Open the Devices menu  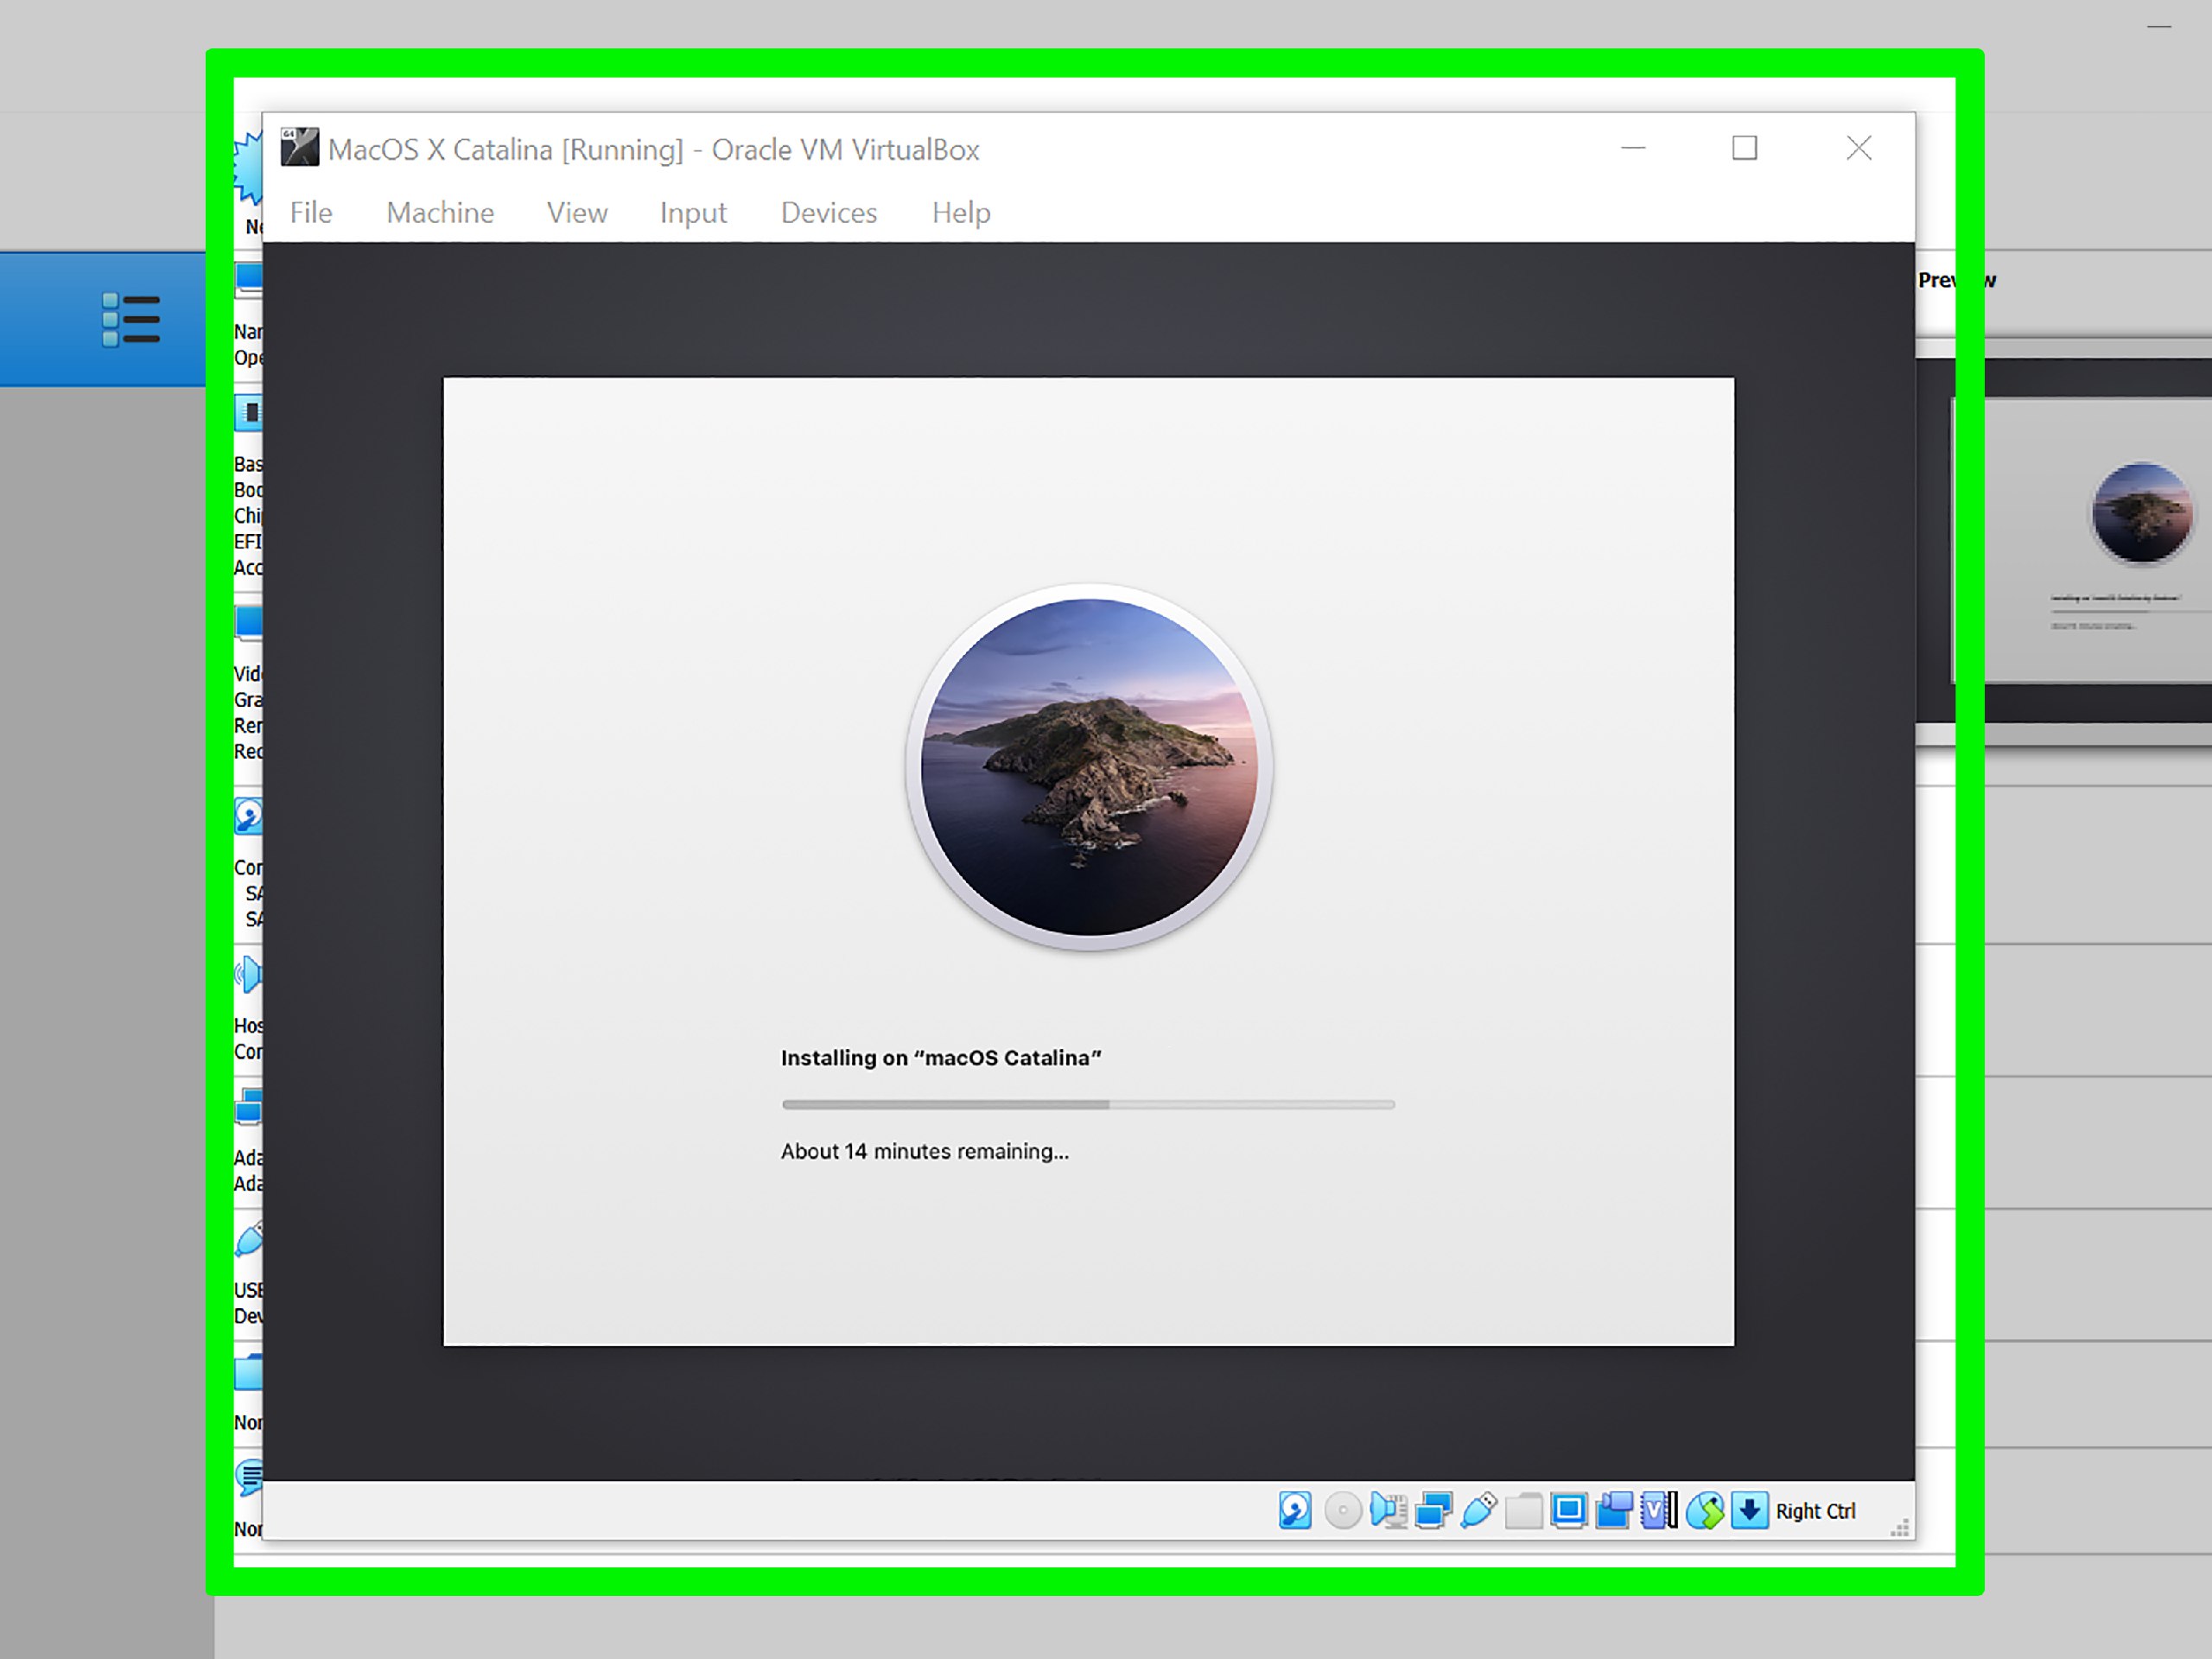(x=829, y=213)
